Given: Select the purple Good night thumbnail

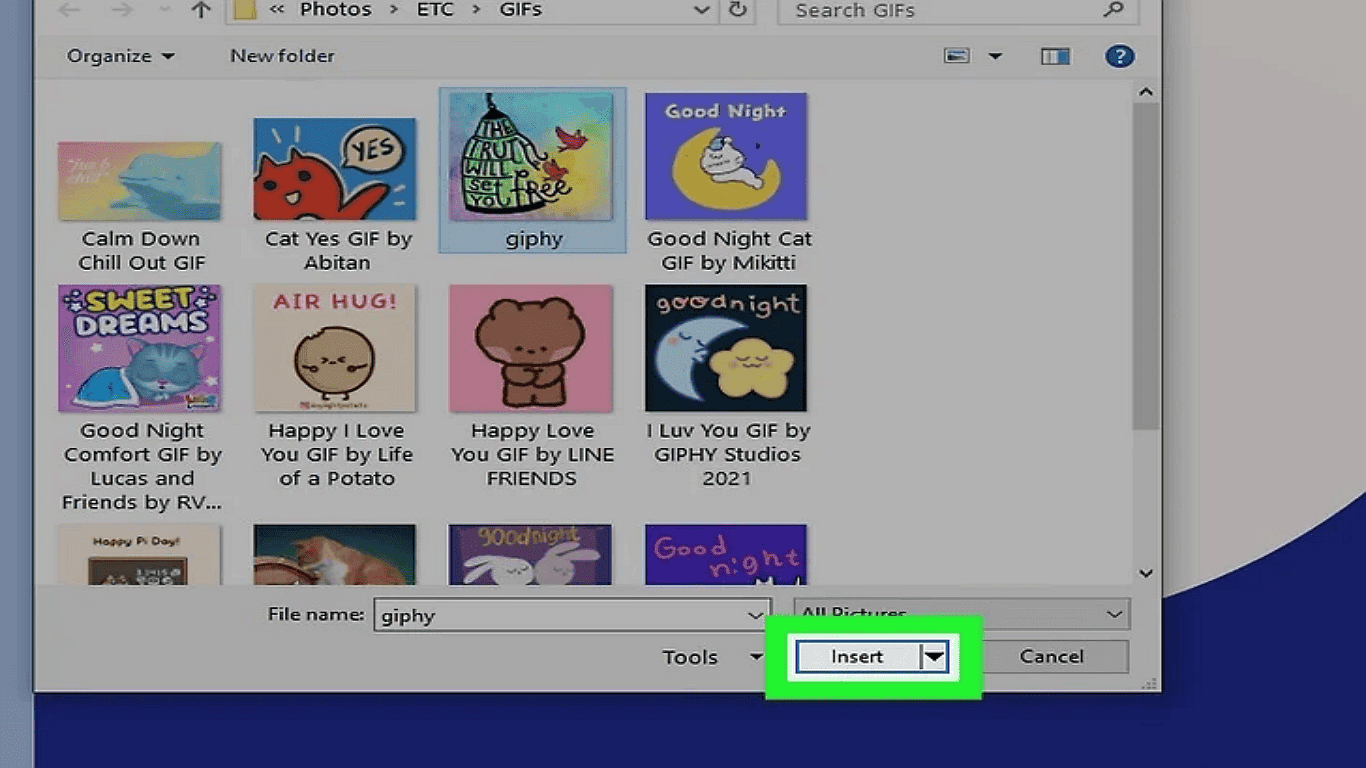Looking at the screenshot, I should tap(726, 555).
